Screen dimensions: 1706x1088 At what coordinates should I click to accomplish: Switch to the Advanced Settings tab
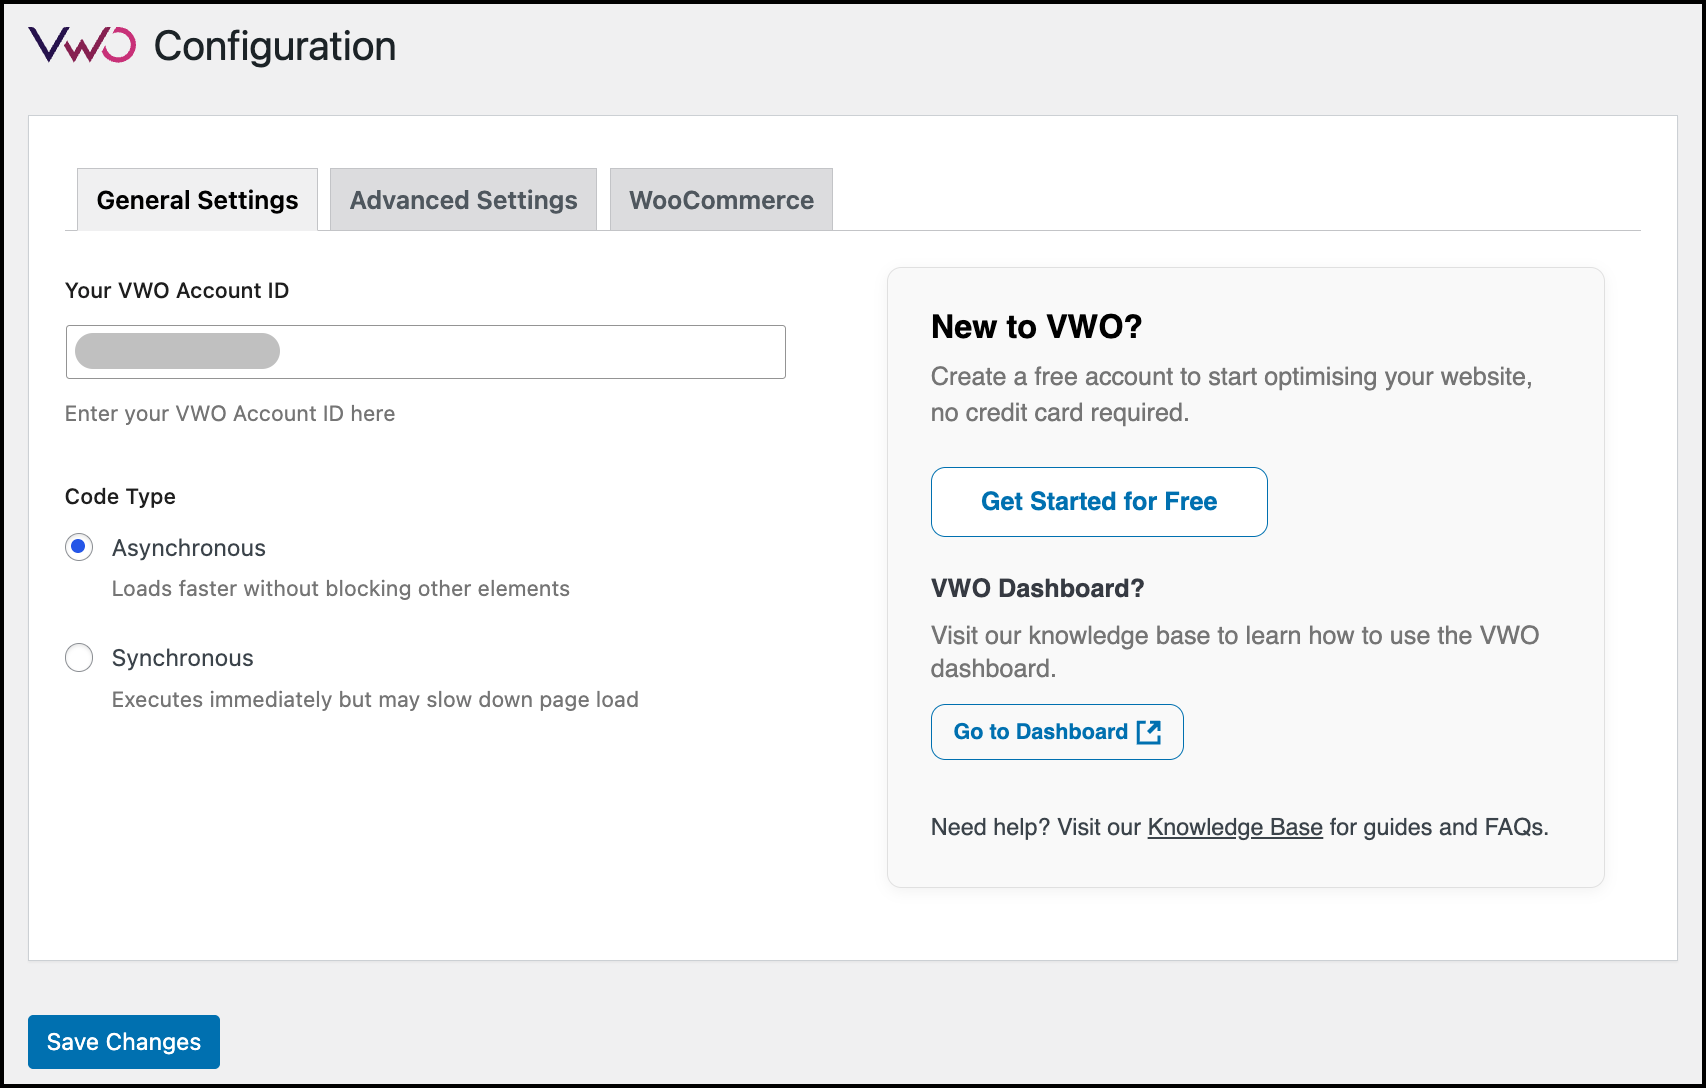(463, 200)
